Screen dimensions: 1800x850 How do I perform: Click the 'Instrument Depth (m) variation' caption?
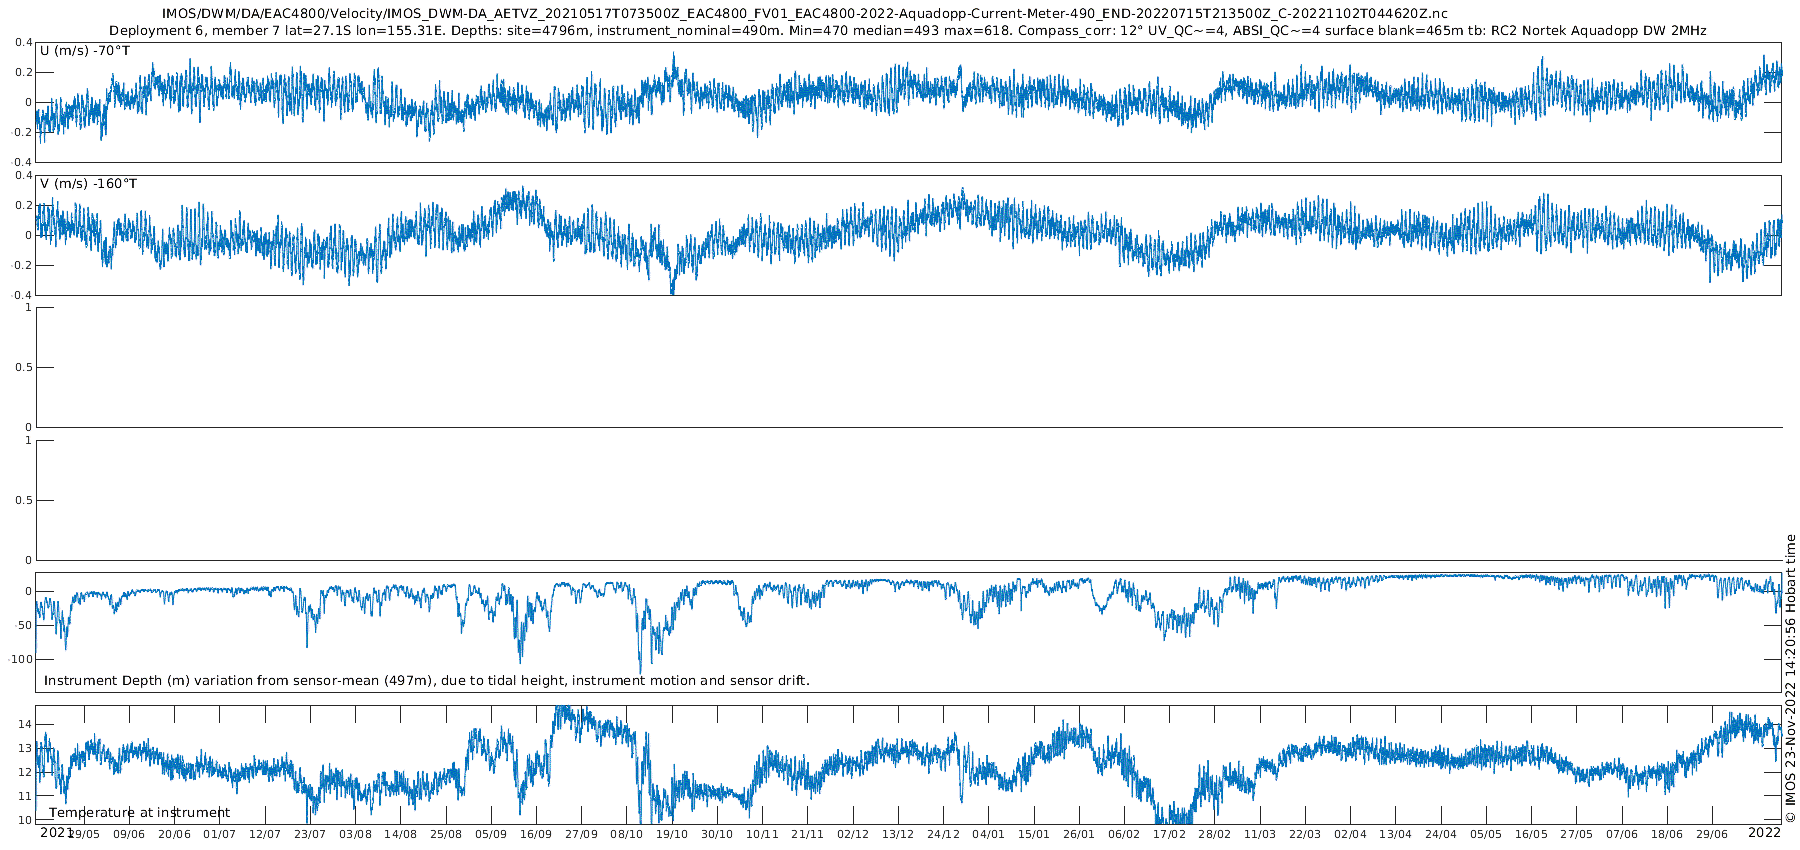point(427,680)
